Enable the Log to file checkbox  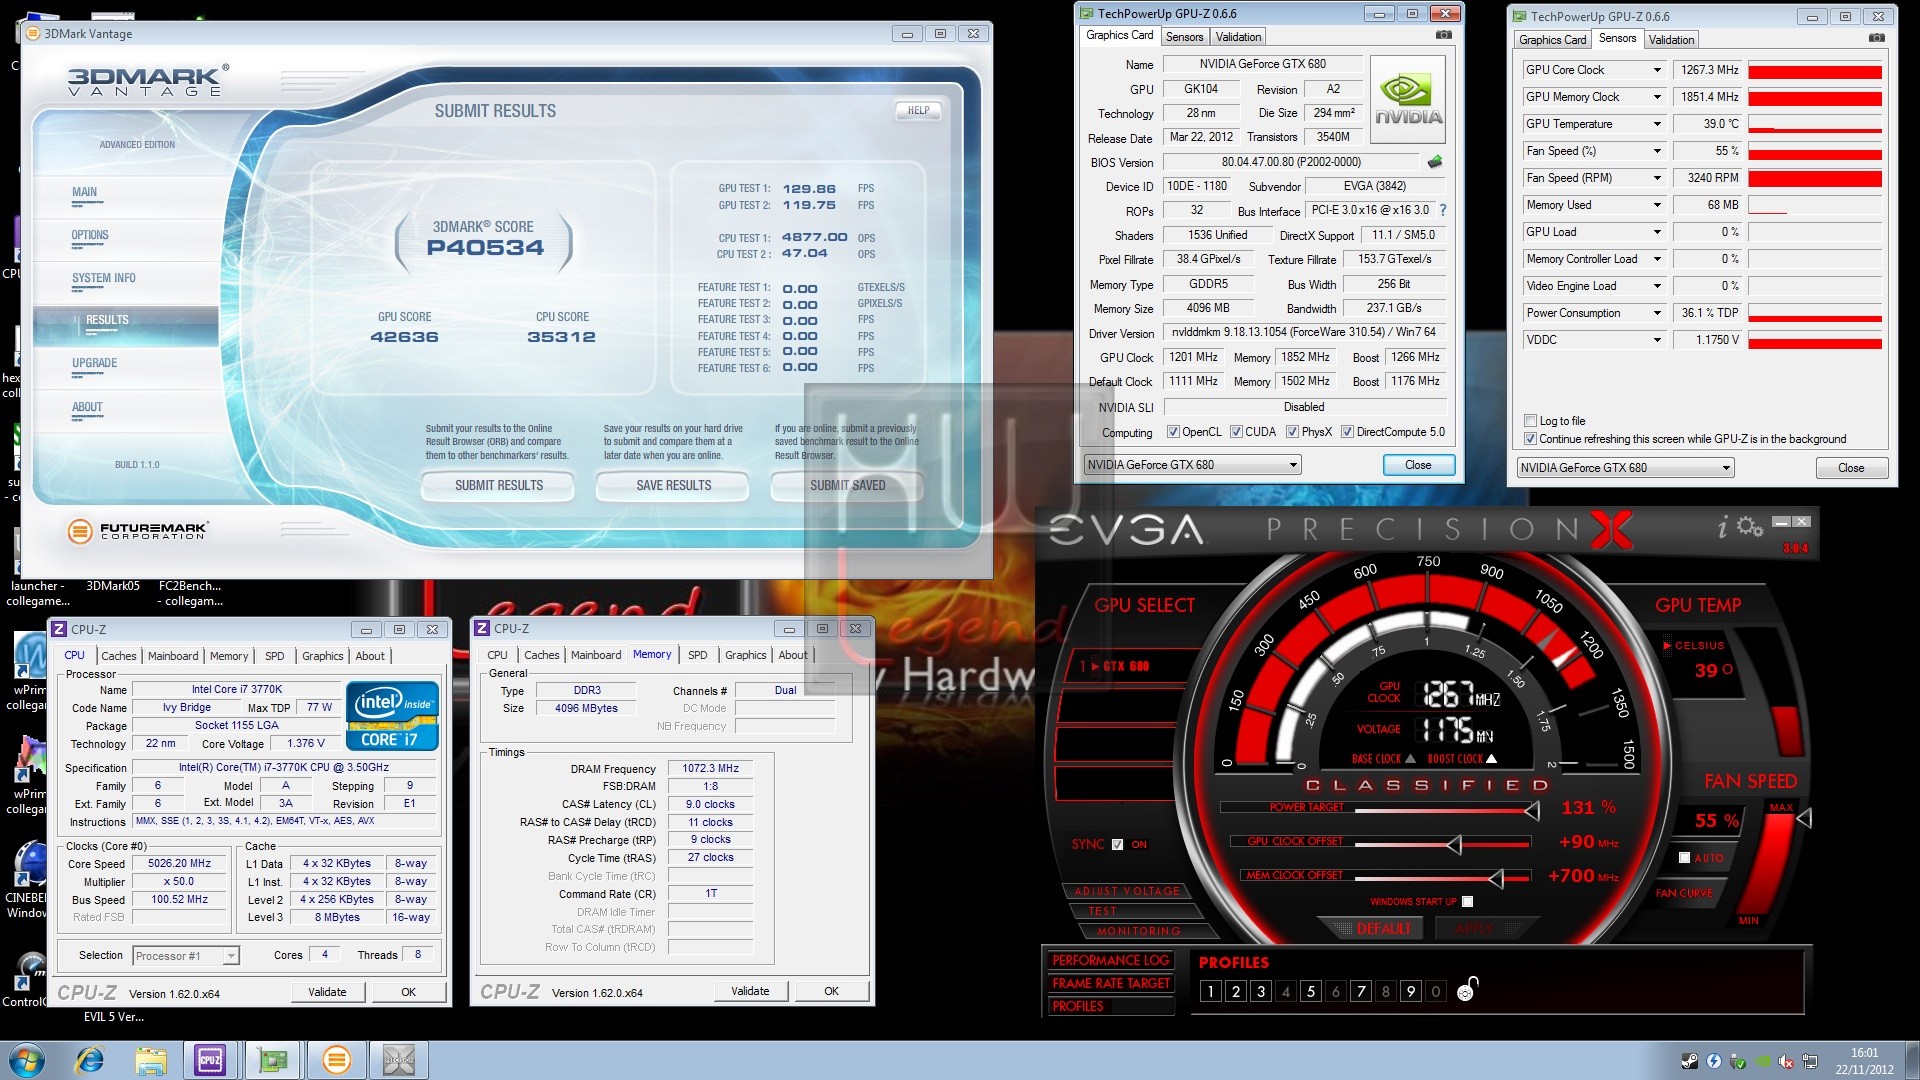(x=1530, y=421)
